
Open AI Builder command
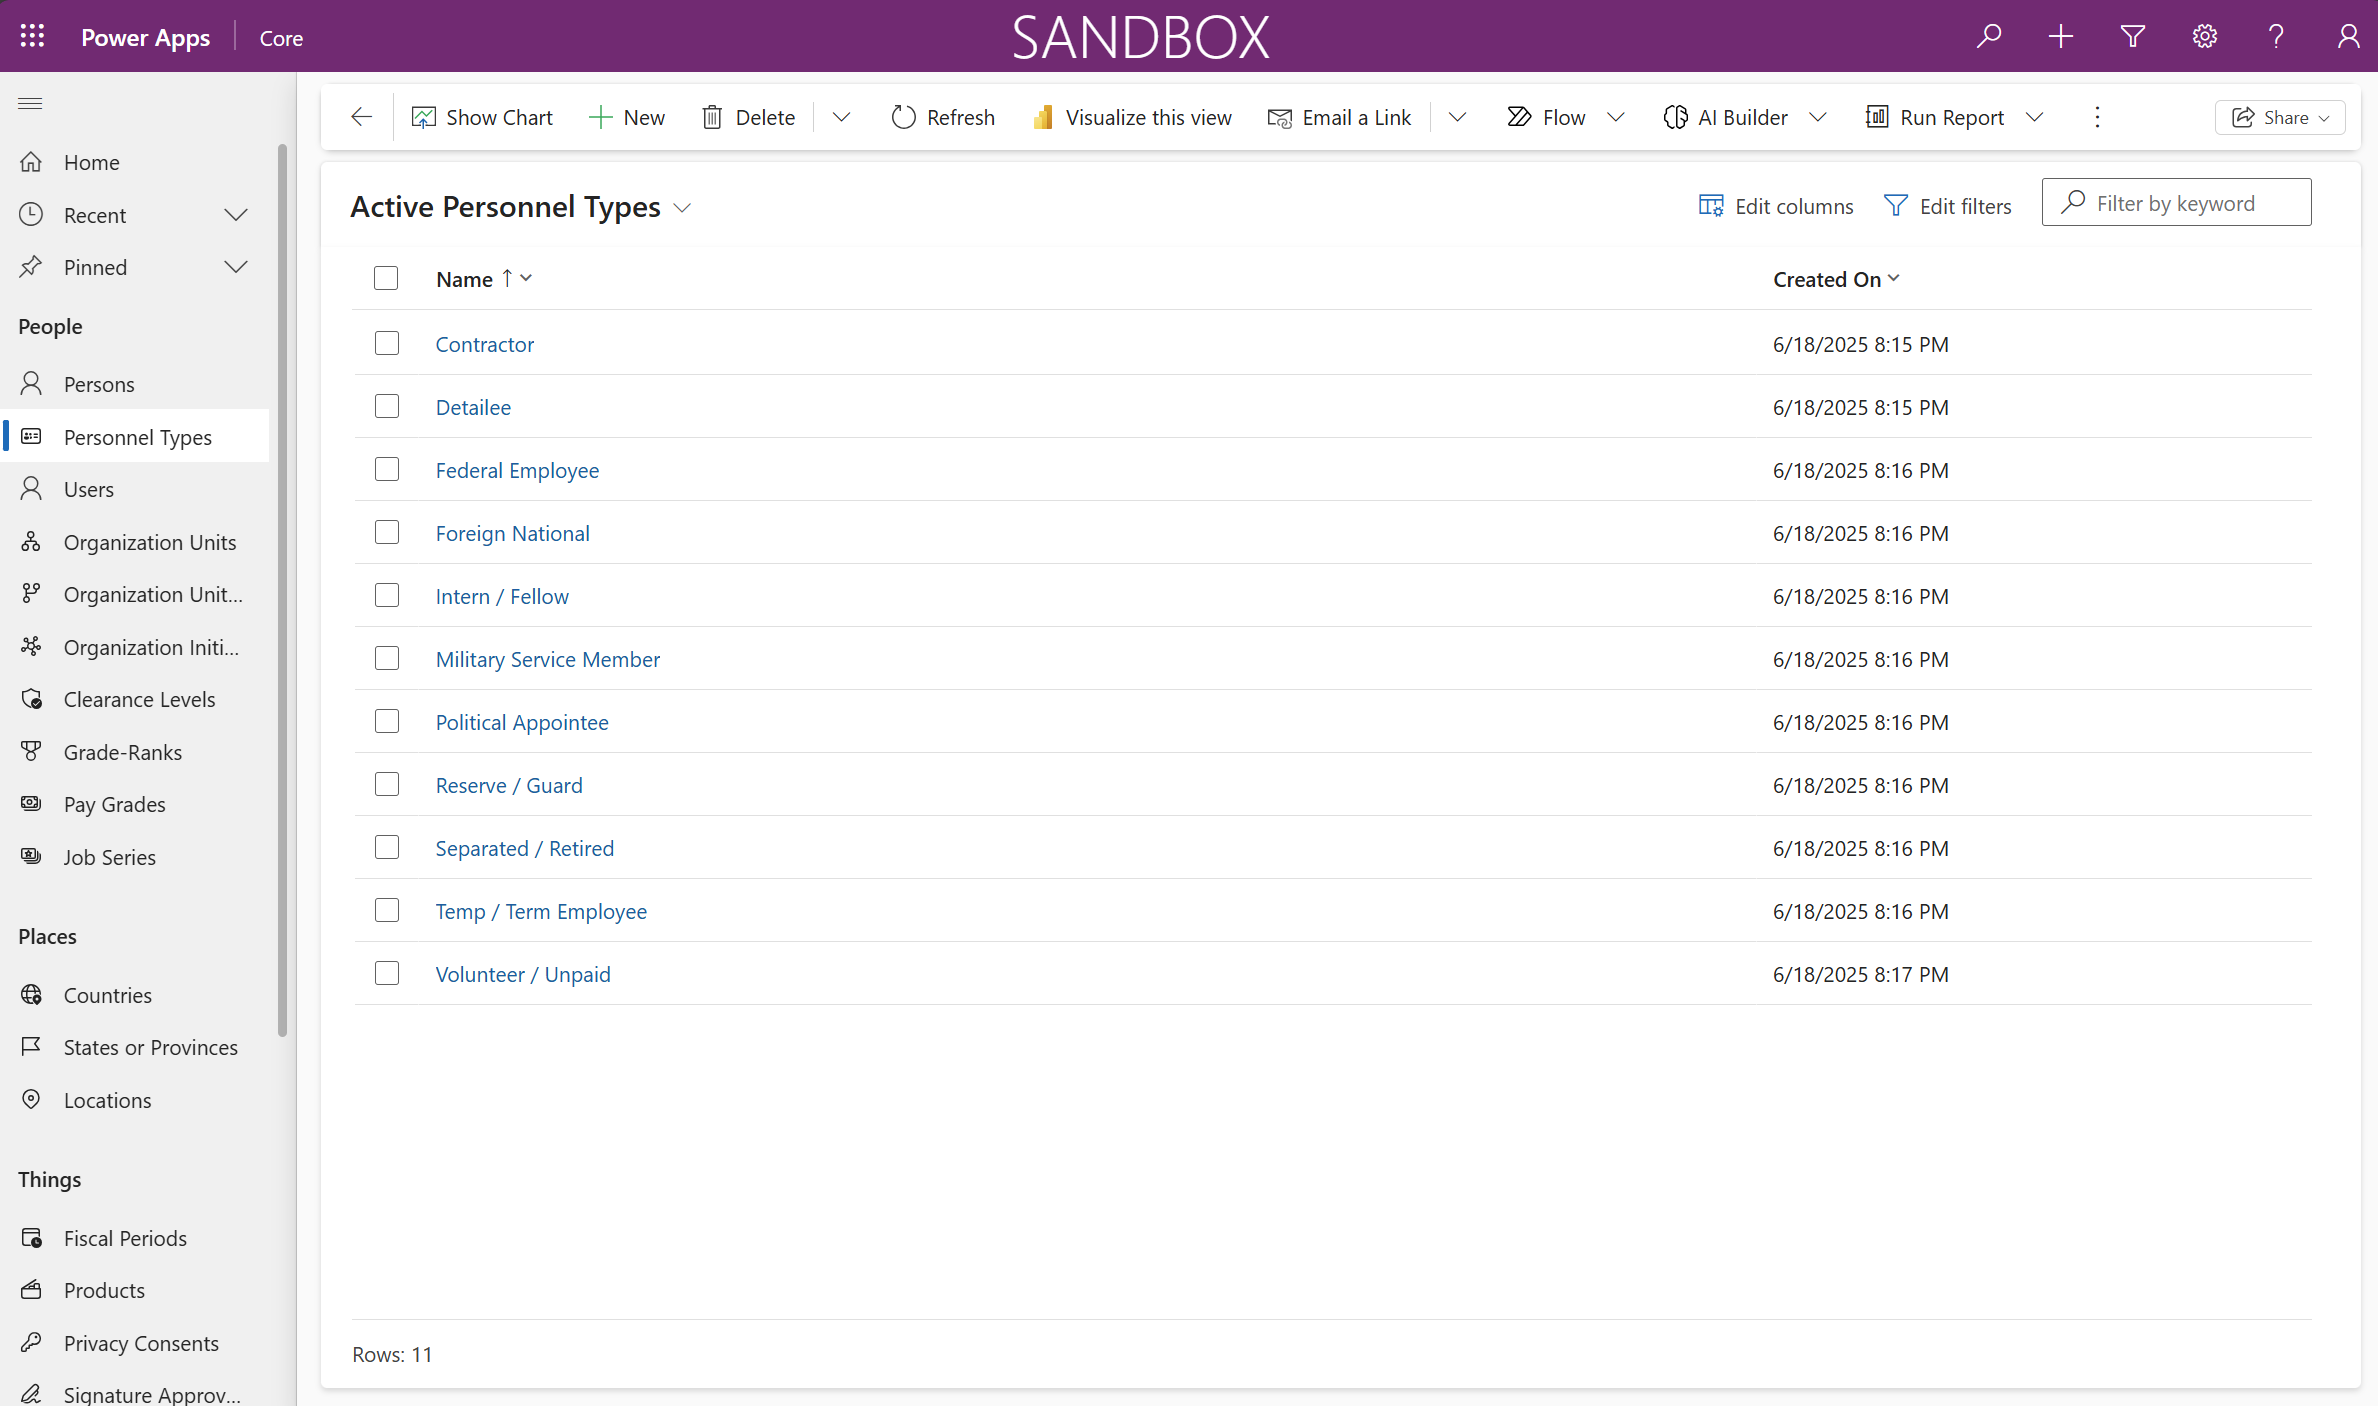[1726, 117]
